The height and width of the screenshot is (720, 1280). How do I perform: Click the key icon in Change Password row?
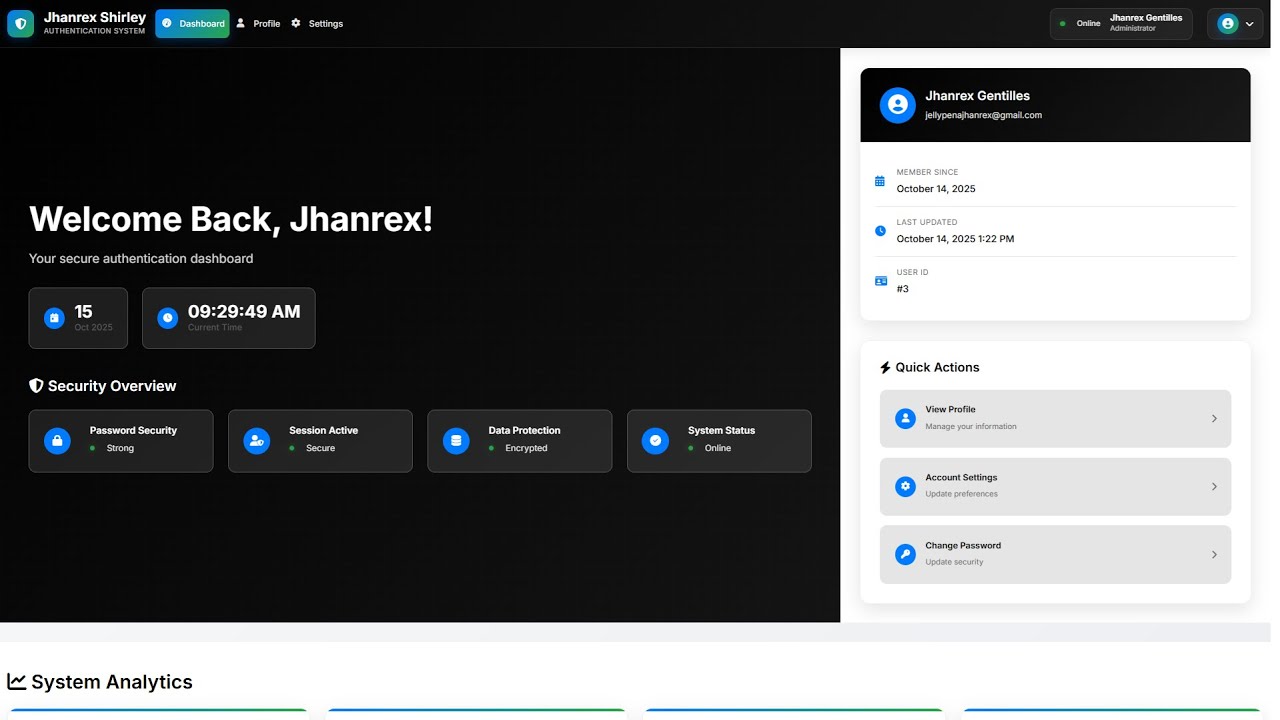click(905, 554)
